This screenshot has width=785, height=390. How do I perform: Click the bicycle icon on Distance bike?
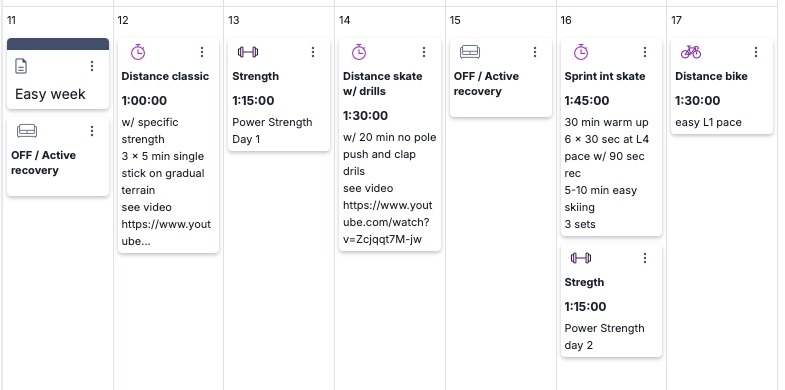[691, 52]
